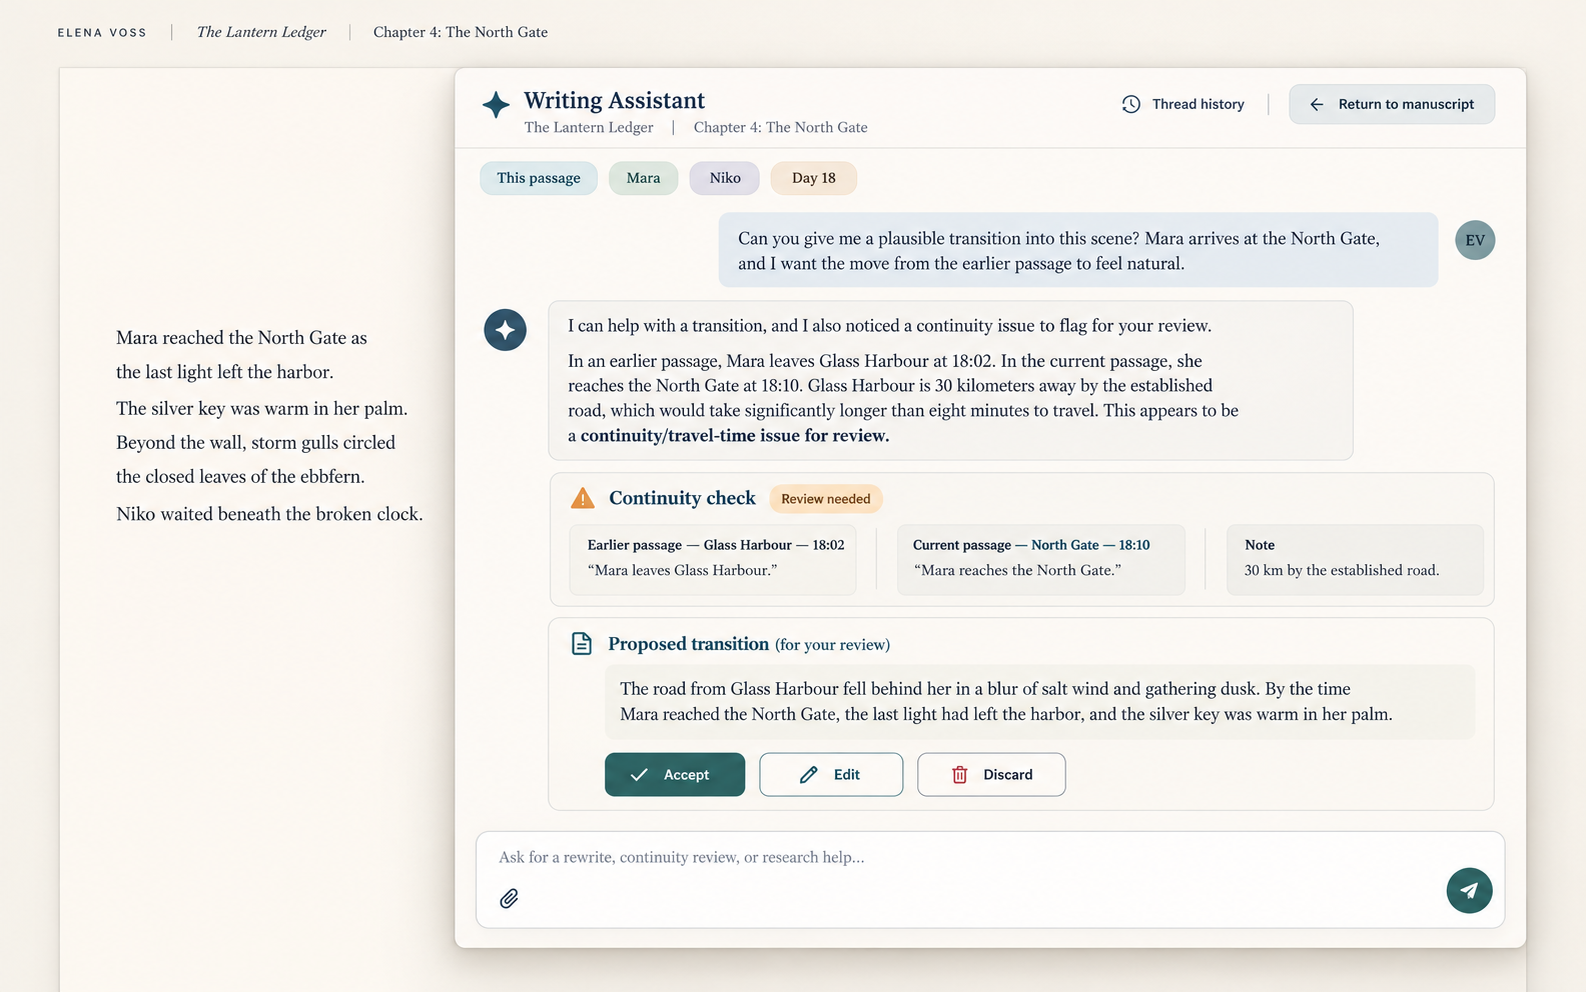Attach a file with the paperclip icon
Viewport: 1586px width, 992px height.
click(x=509, y=898)
